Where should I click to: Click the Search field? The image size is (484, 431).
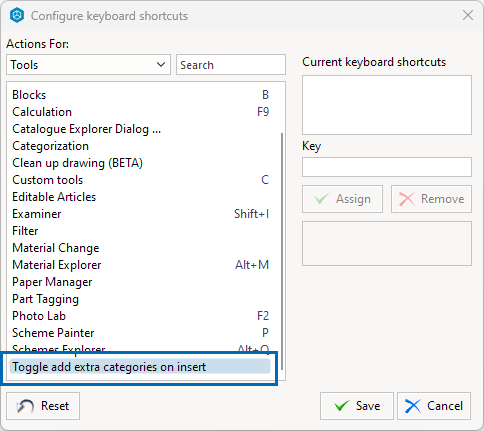click(231, 65)
